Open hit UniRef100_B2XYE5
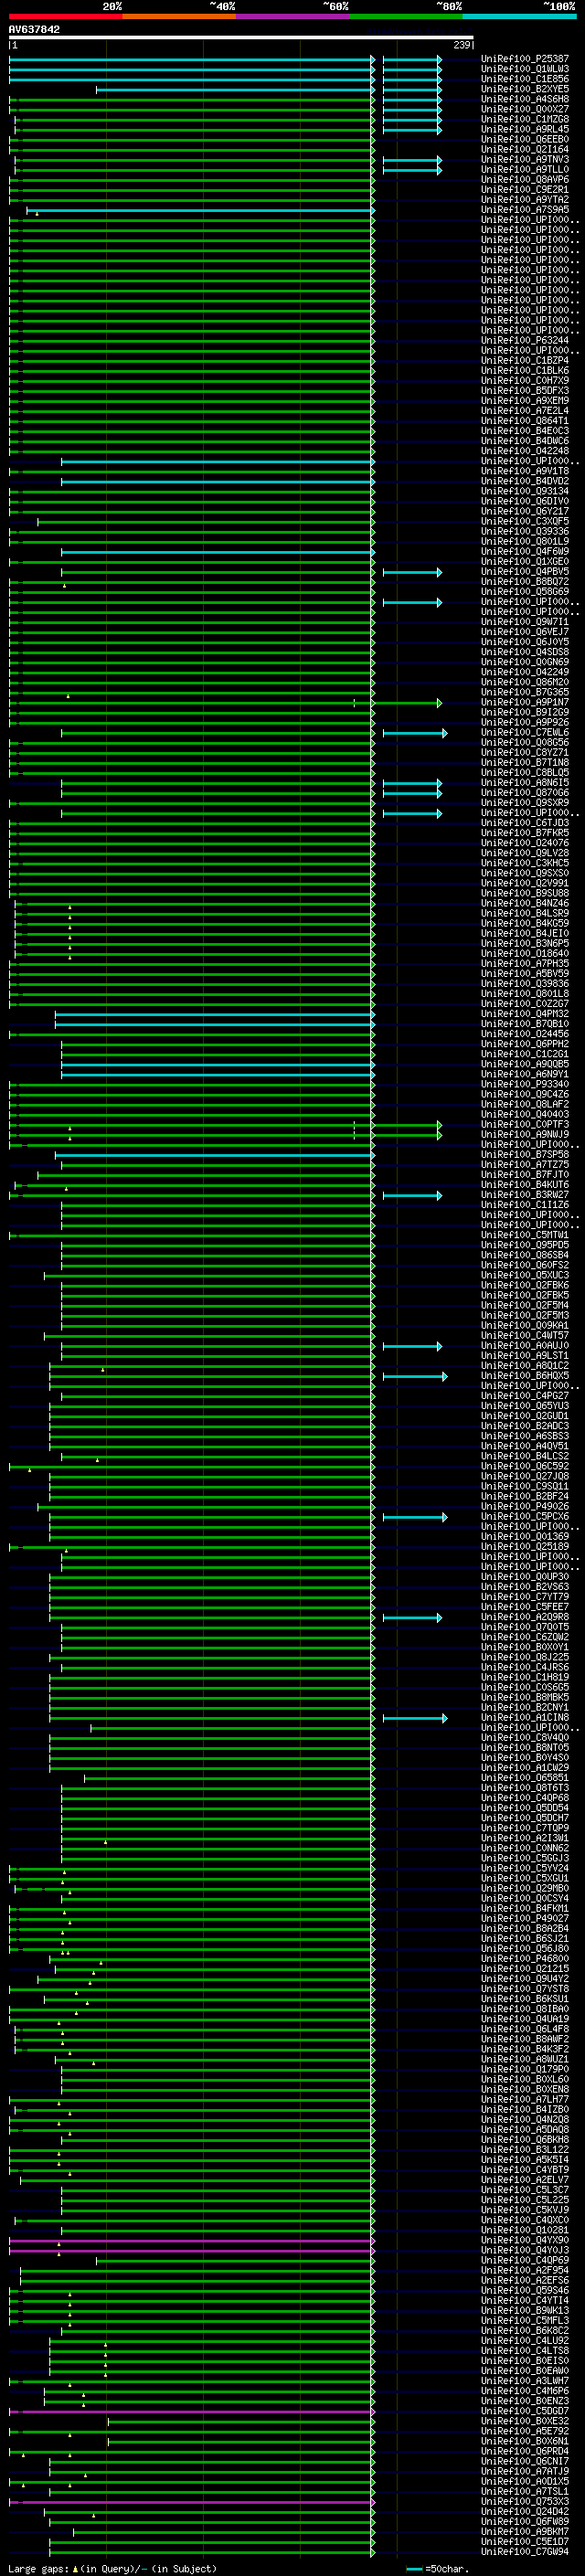Image resolution: width=585 pixels, height=2576 pixels. pyautogui.click(x=525, y=89)
